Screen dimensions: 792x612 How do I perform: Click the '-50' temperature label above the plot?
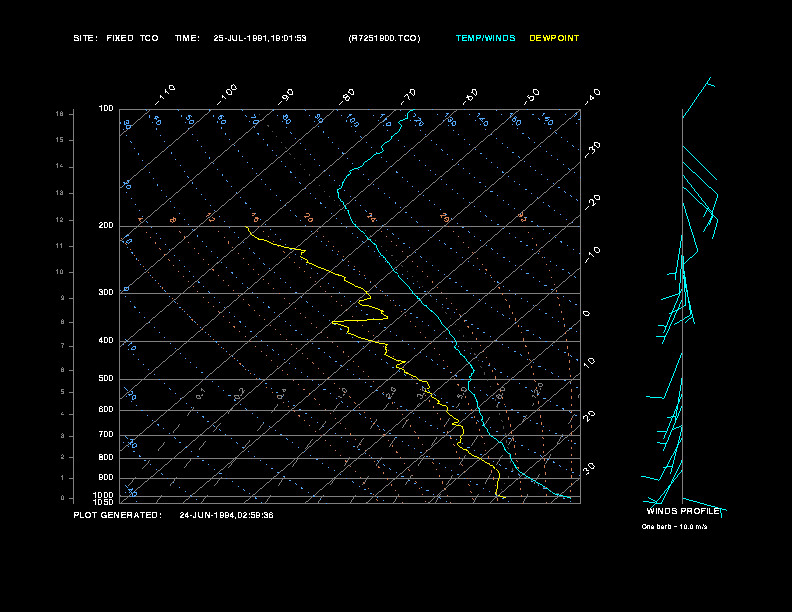[531, 97]
